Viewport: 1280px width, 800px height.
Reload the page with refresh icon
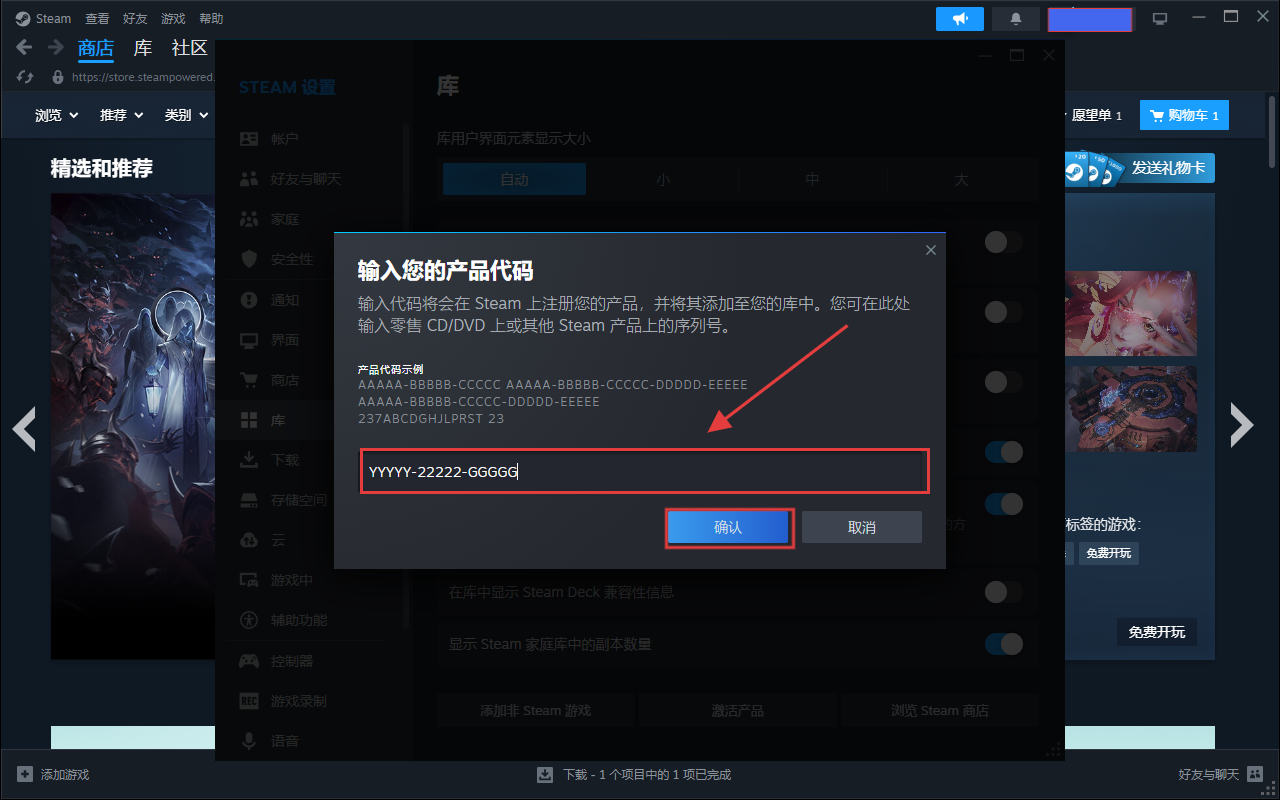(26, 76)
